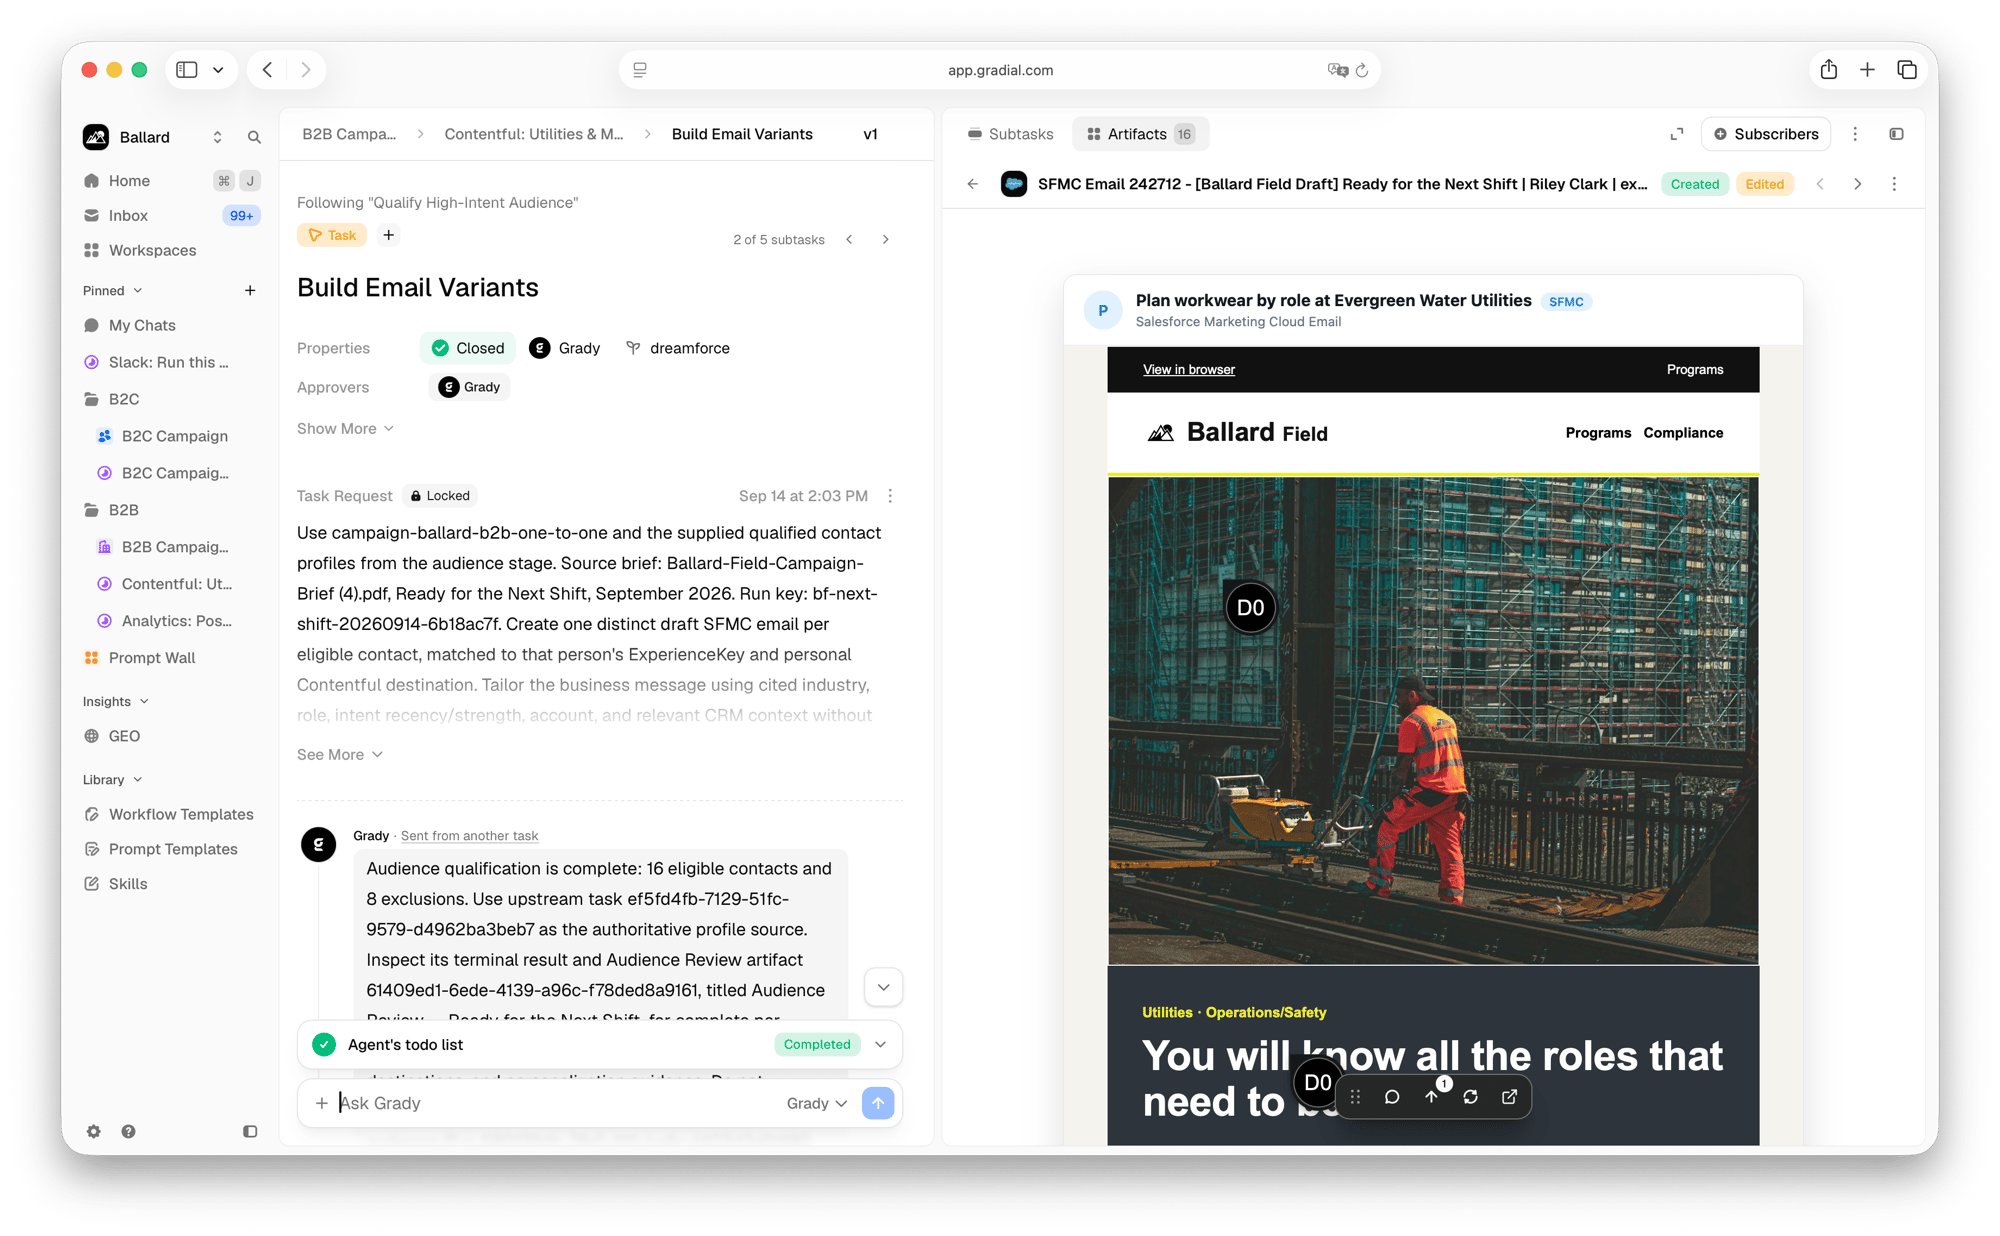
Task: Open Settings gear at sidebar bottom
Action: point(93,1131)
